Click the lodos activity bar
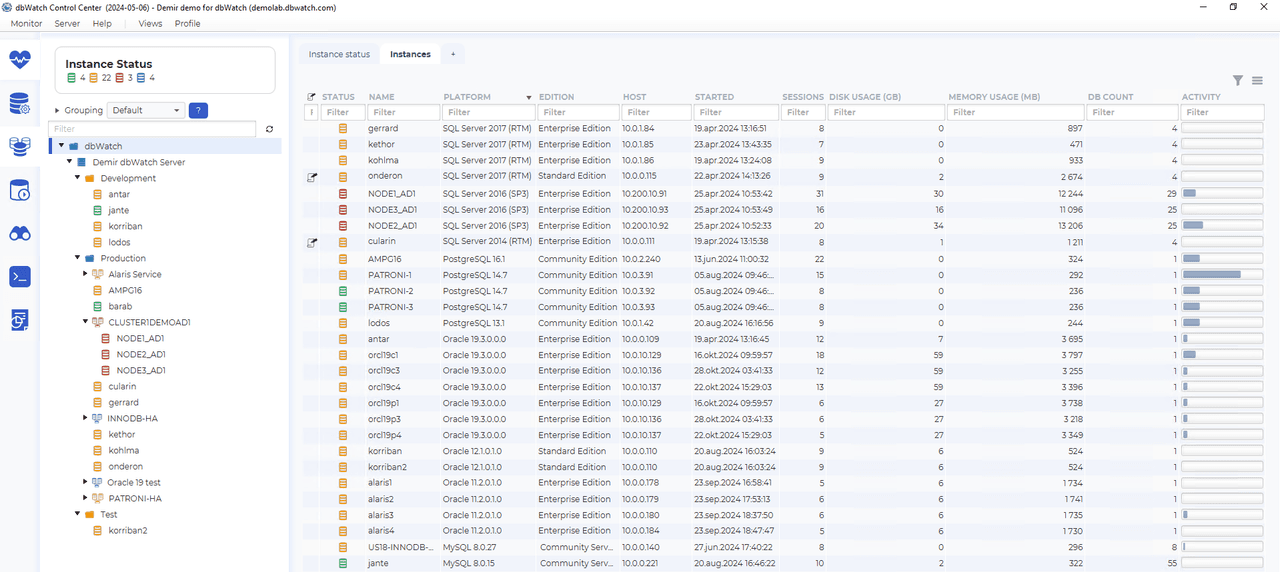This screenshot has height=572, width=1280. [1222, 323]
